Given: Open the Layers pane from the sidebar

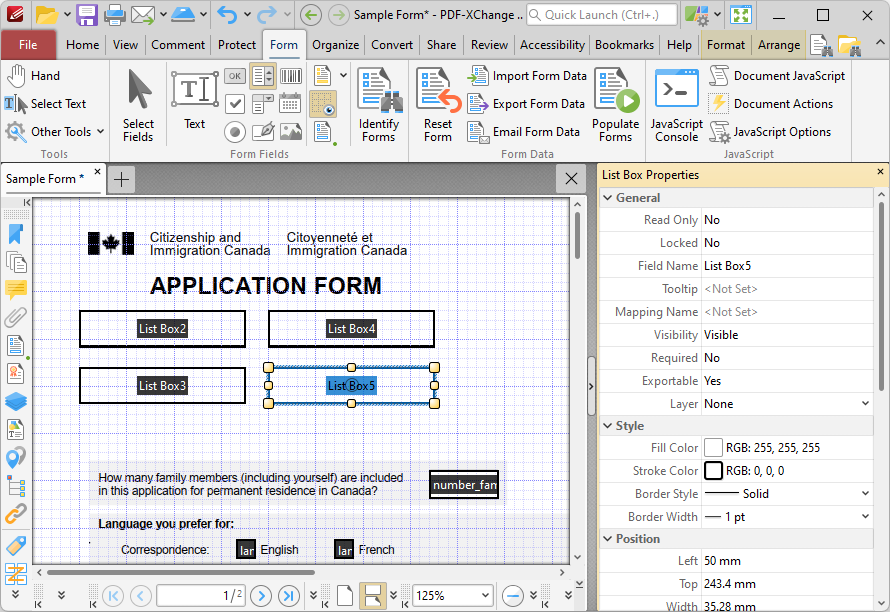Looking at the screenshot, I should (x=16, y=401).
